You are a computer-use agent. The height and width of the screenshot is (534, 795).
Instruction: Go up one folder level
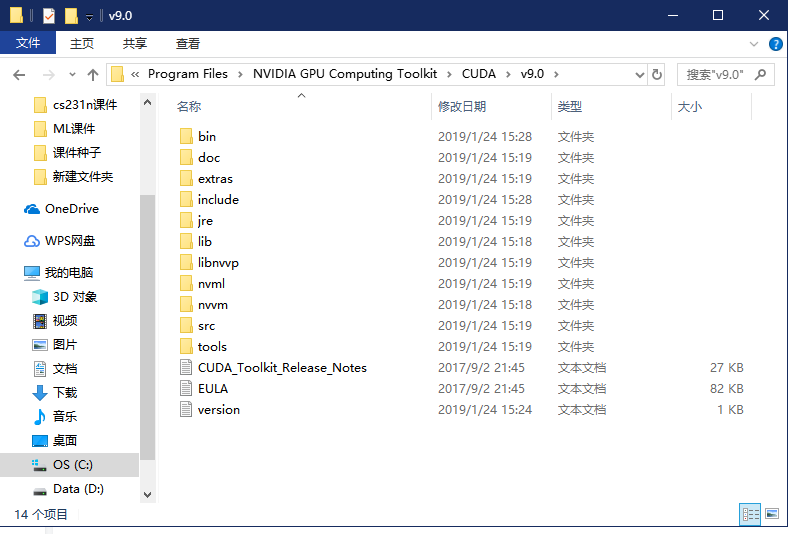(92, 75)
